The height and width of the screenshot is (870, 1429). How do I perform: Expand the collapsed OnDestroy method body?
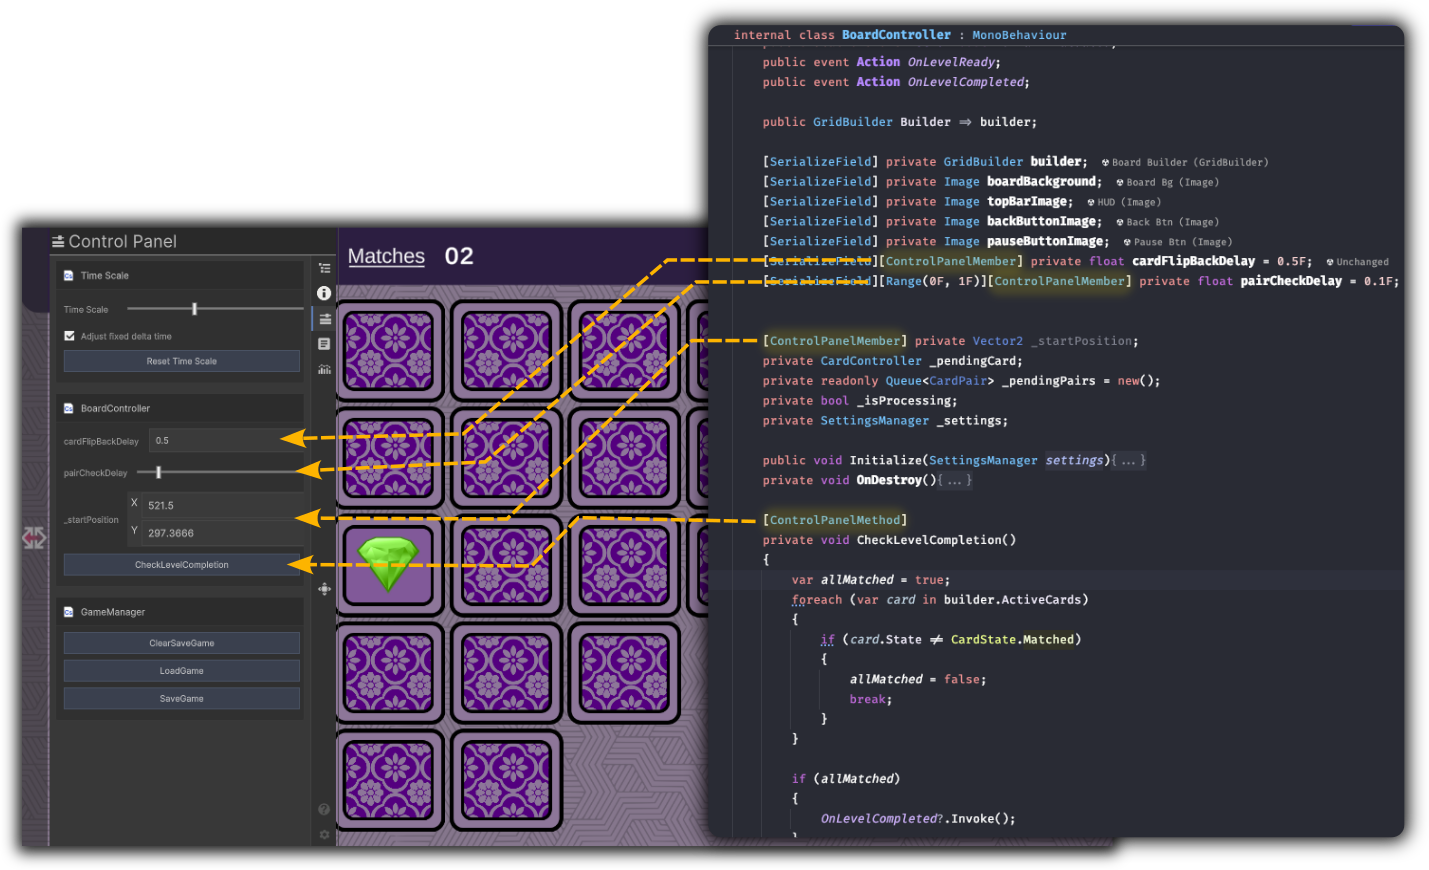(x=954, y=481)
